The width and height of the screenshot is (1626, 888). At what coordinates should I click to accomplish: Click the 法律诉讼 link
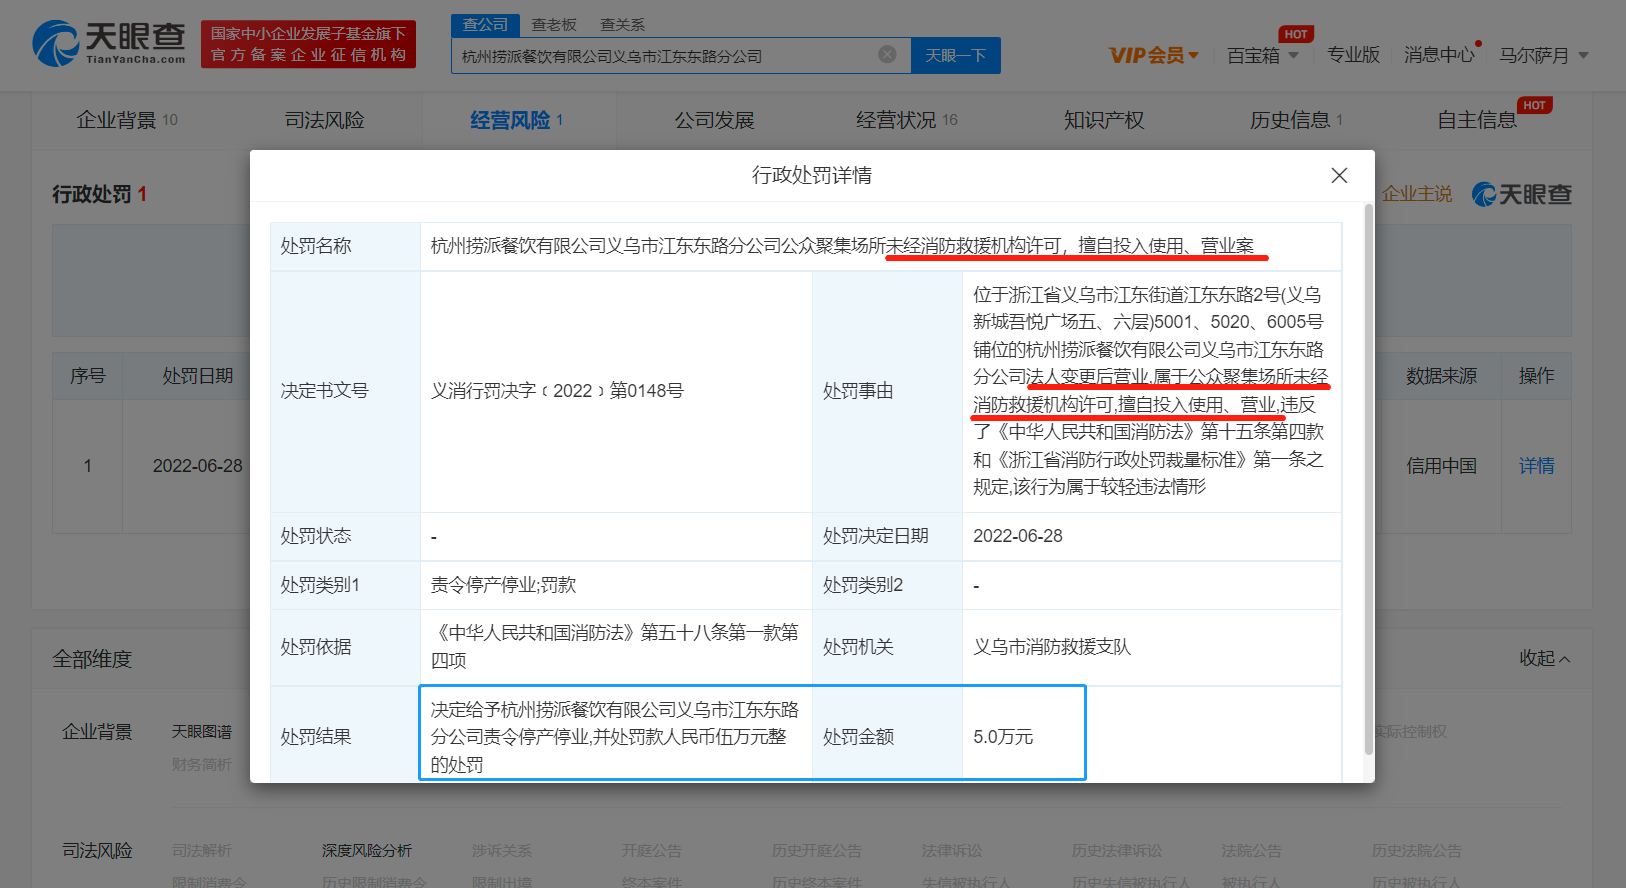click(x=952, y=851)
